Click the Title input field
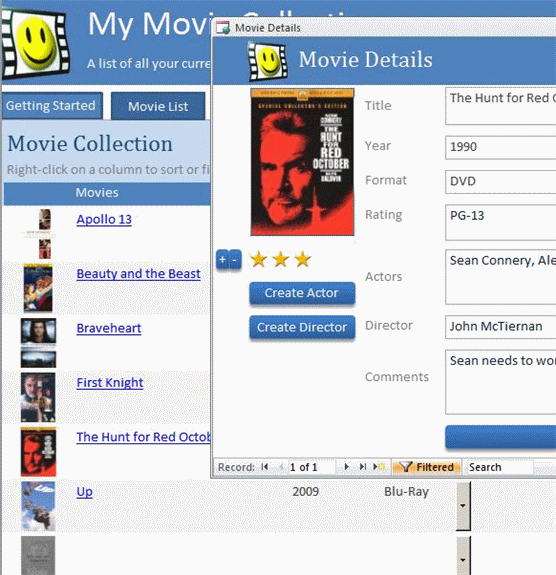 [x=501, y=106]
